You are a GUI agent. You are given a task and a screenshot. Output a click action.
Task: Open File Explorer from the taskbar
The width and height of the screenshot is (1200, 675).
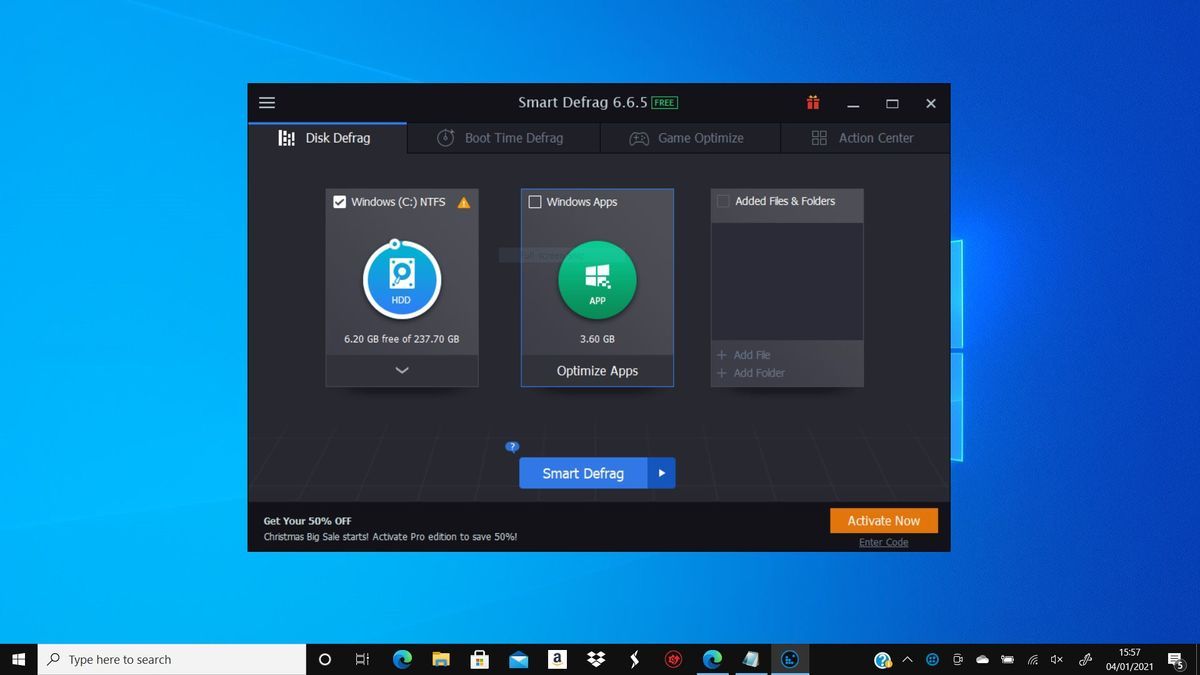coord(441,659)
